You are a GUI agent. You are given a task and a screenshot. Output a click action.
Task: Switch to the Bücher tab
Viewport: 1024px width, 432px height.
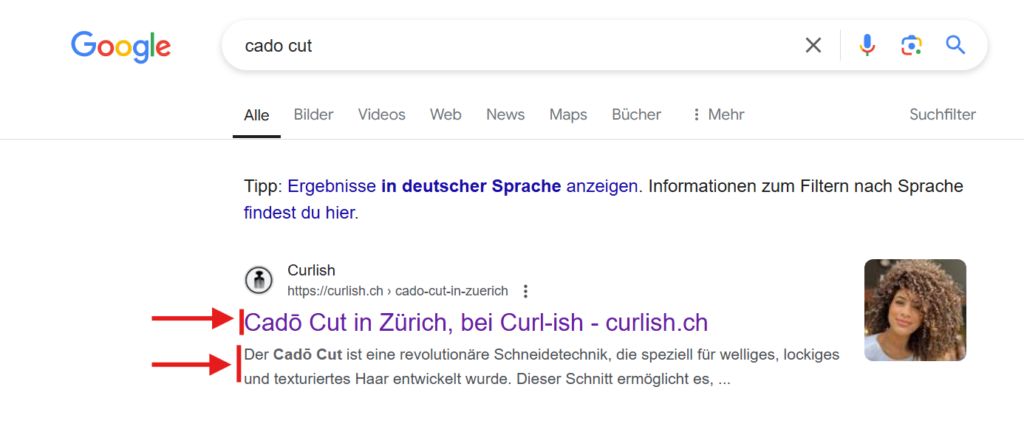(x=636, y=115)
